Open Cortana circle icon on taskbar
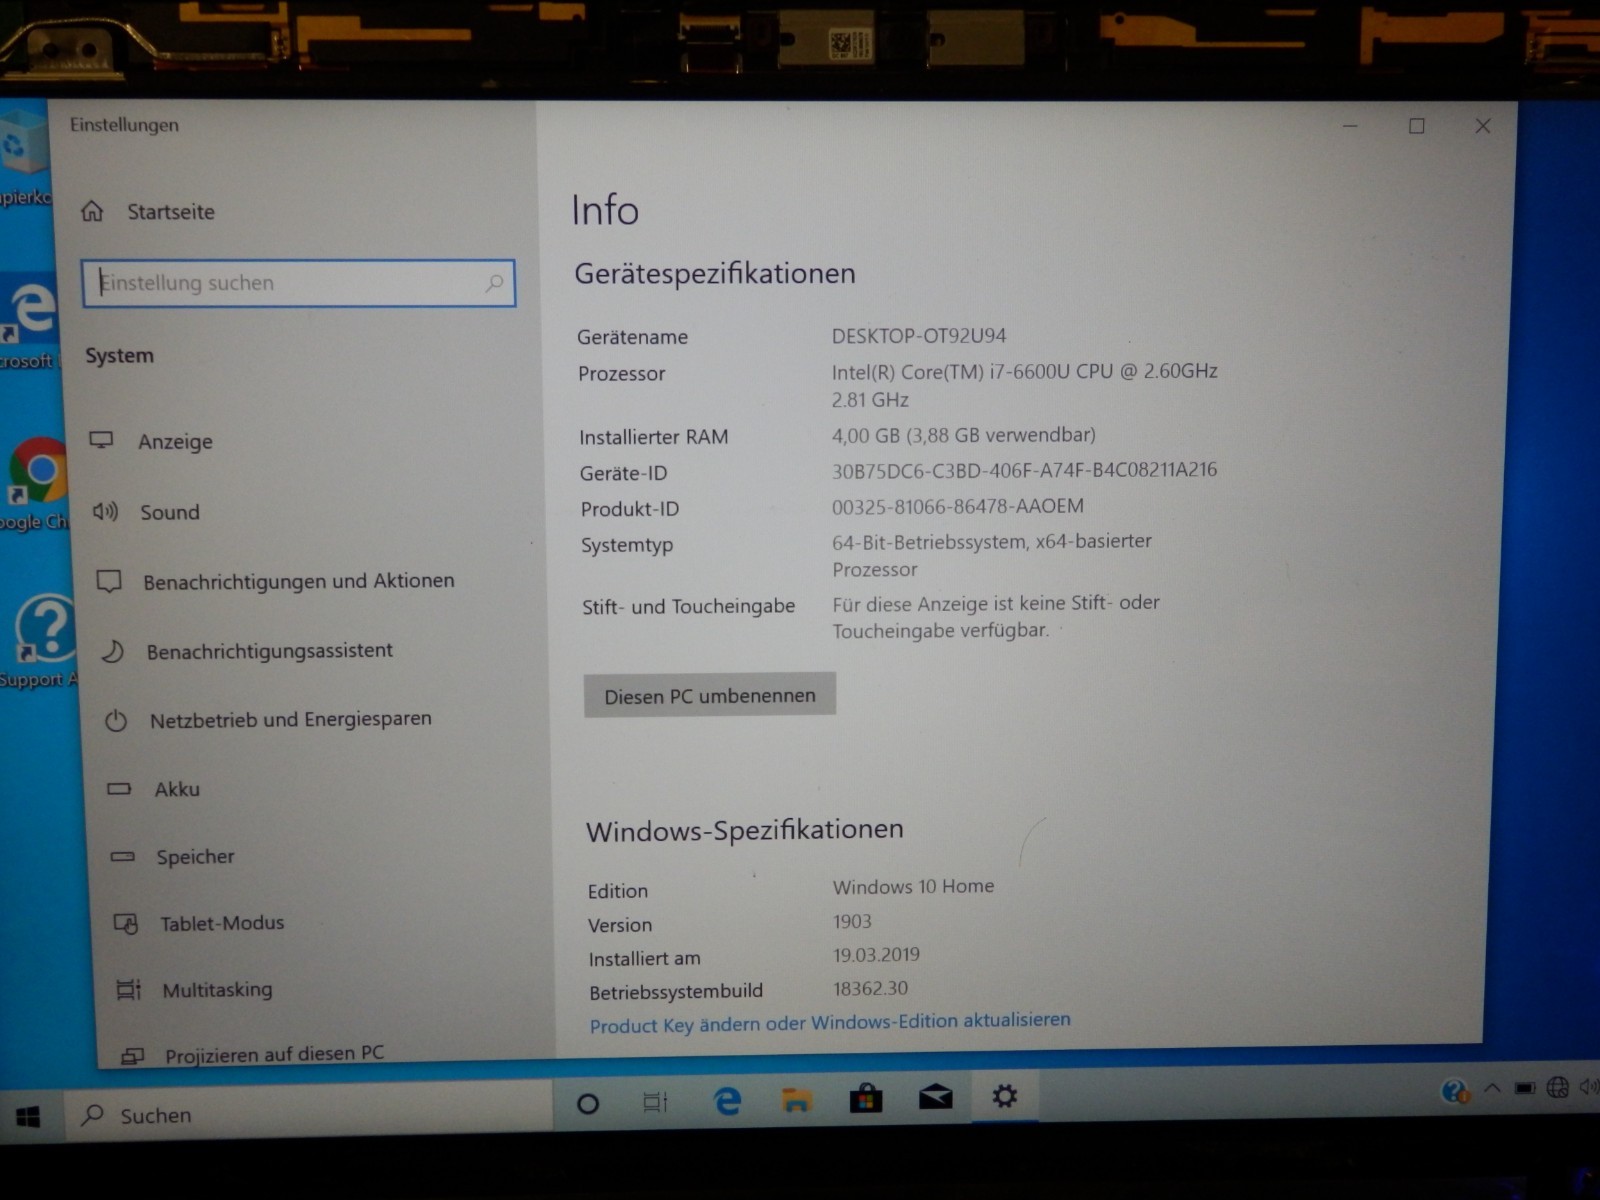Screen dimensions: 1600x1200 (588, 1104)
